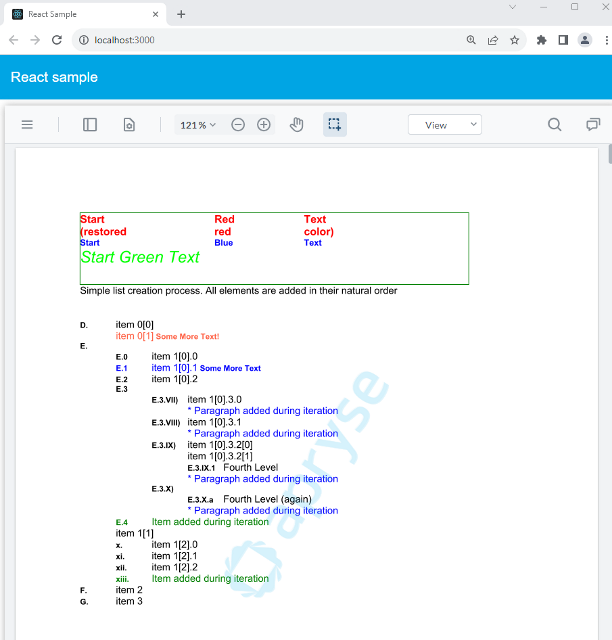Share this page icon
The height and width of the screenshot is (640, 612).
(x=493, y=40)
